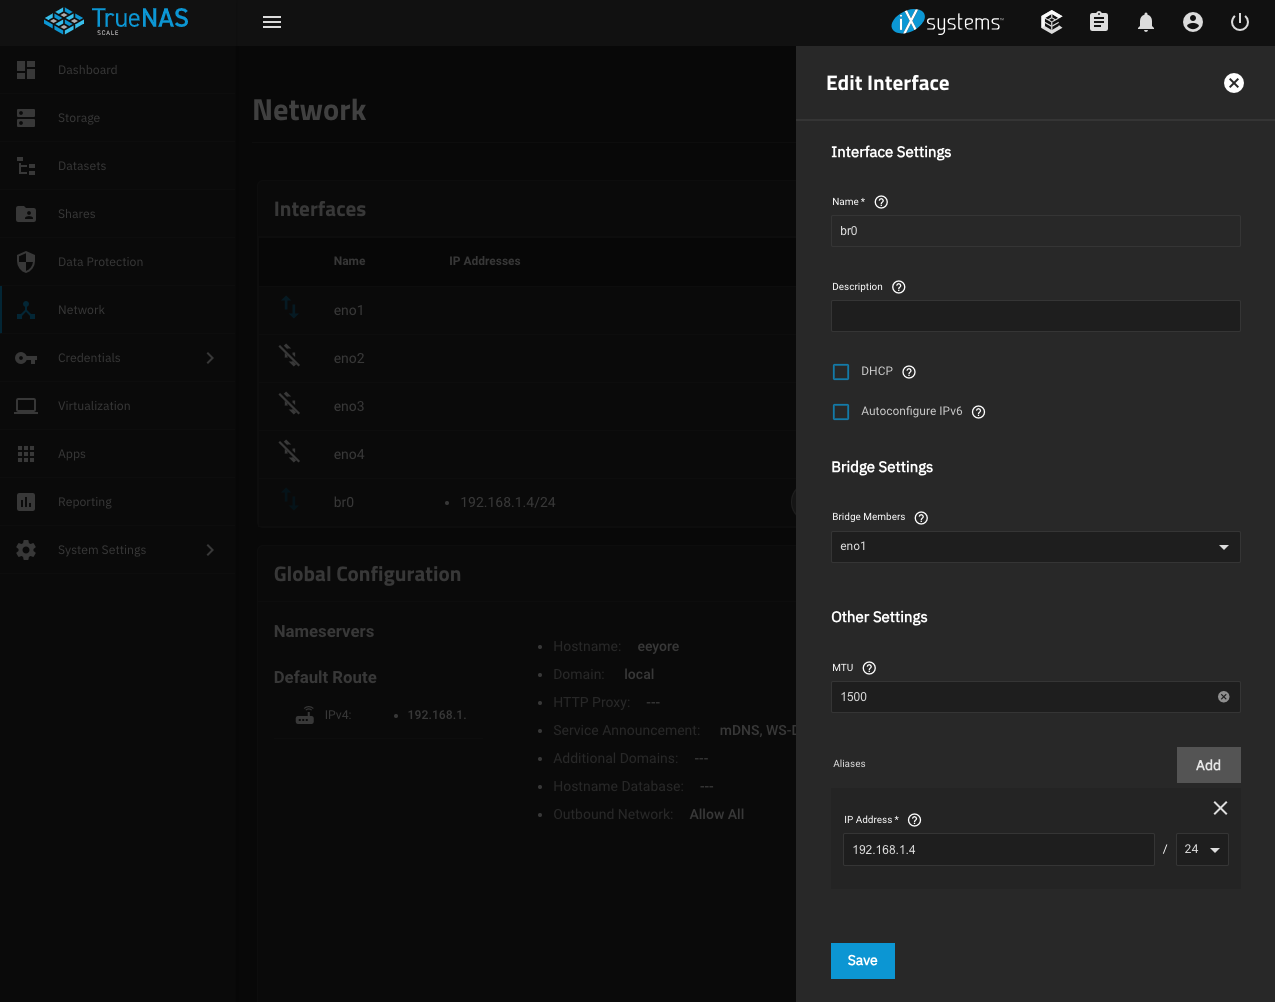The image size is (1275, 1002).
Task: Select the eno2 interface row
Action: [x=527, y=358]
